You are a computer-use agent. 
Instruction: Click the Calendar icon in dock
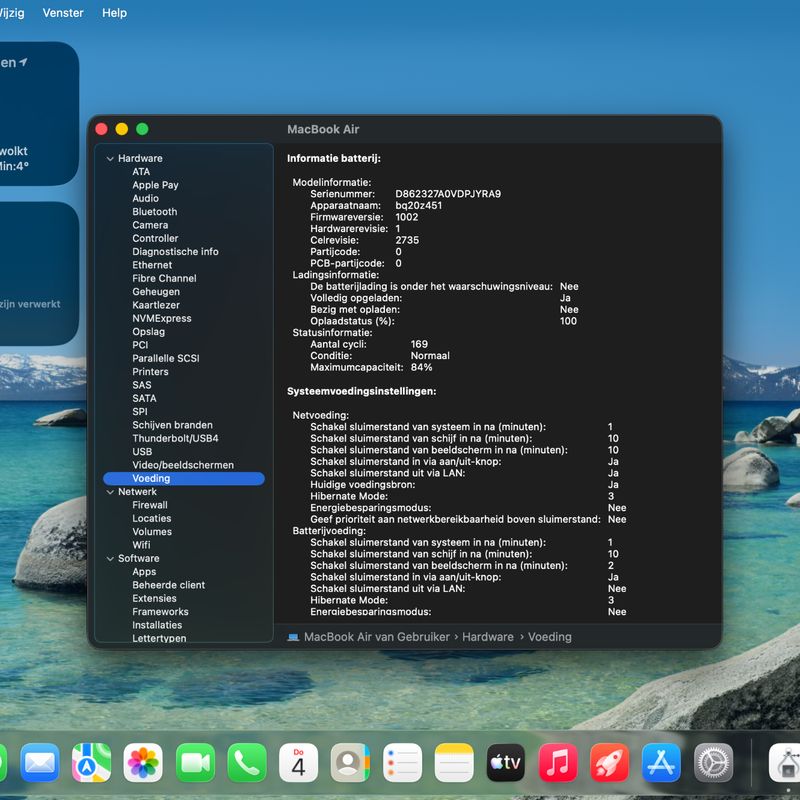coord(298,763)
